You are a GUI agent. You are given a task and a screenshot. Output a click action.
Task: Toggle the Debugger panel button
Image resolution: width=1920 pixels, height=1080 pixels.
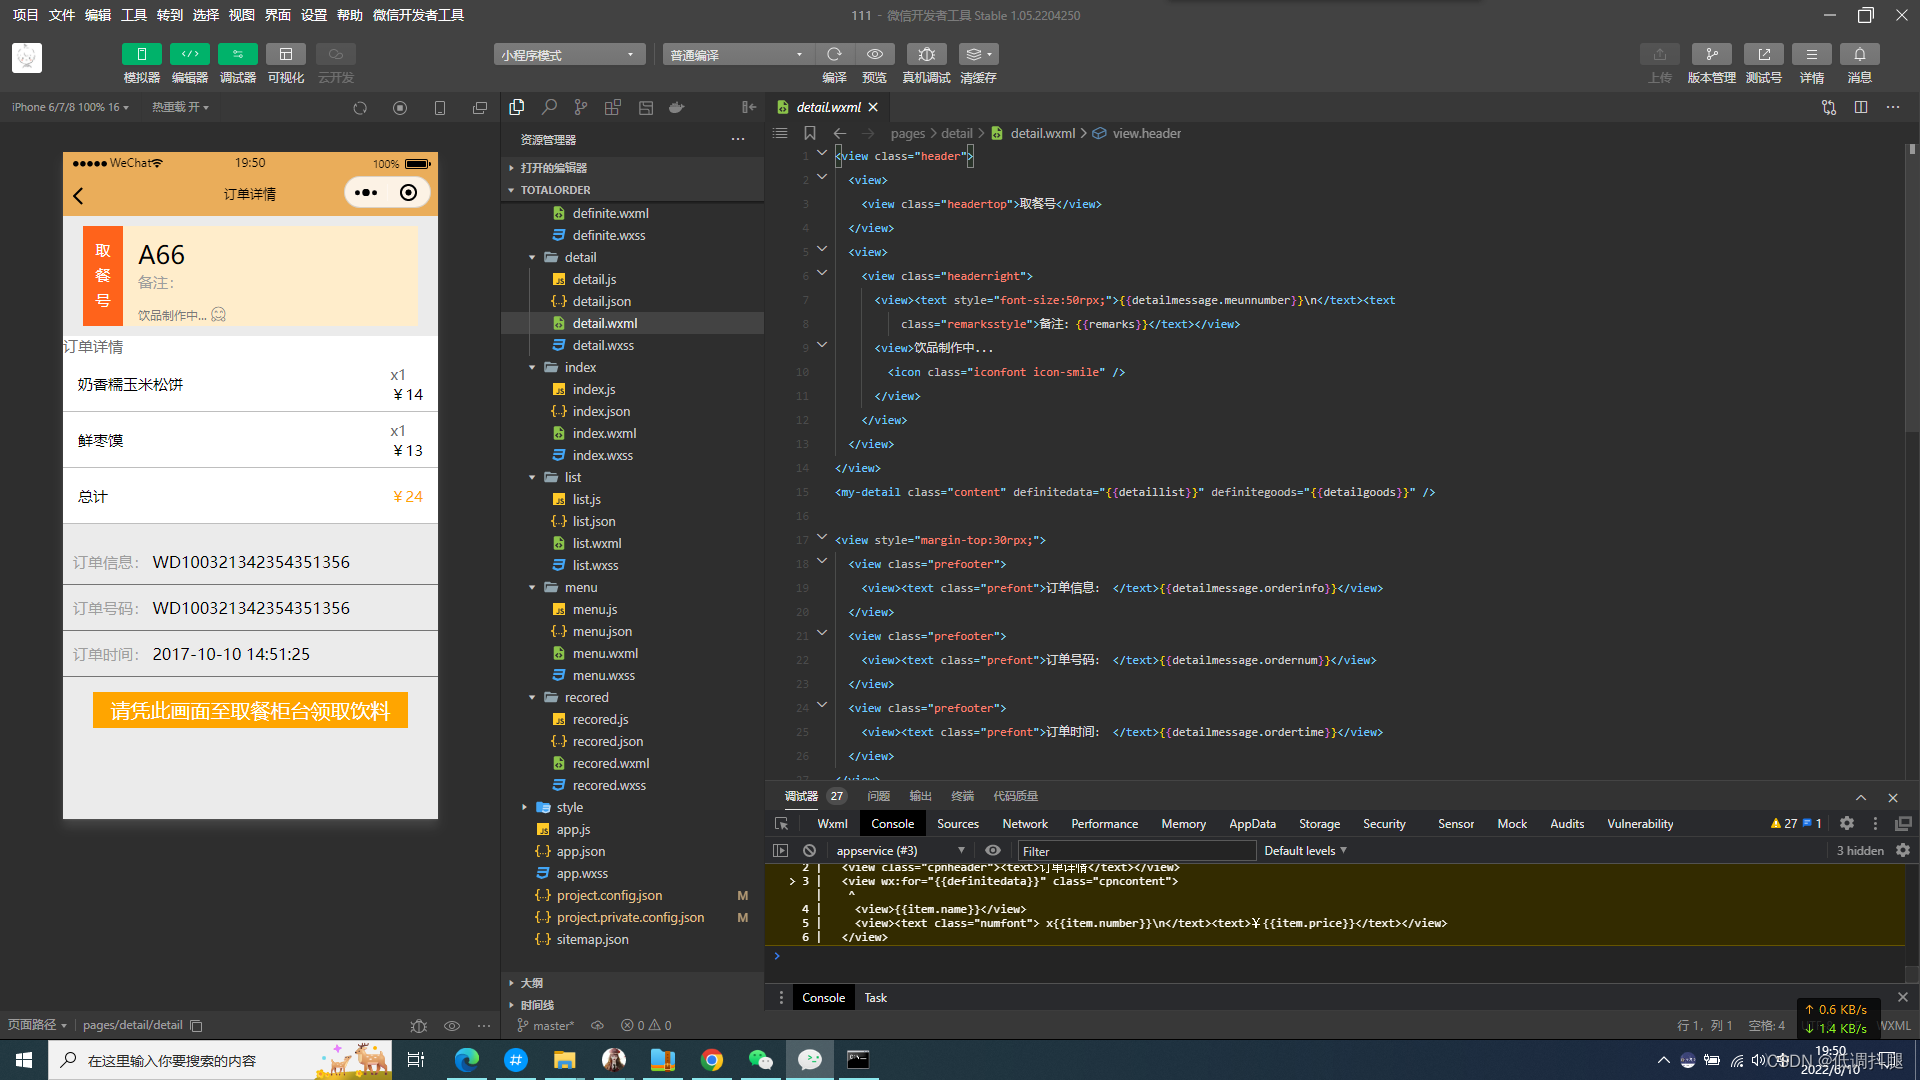tap(237, 54)
